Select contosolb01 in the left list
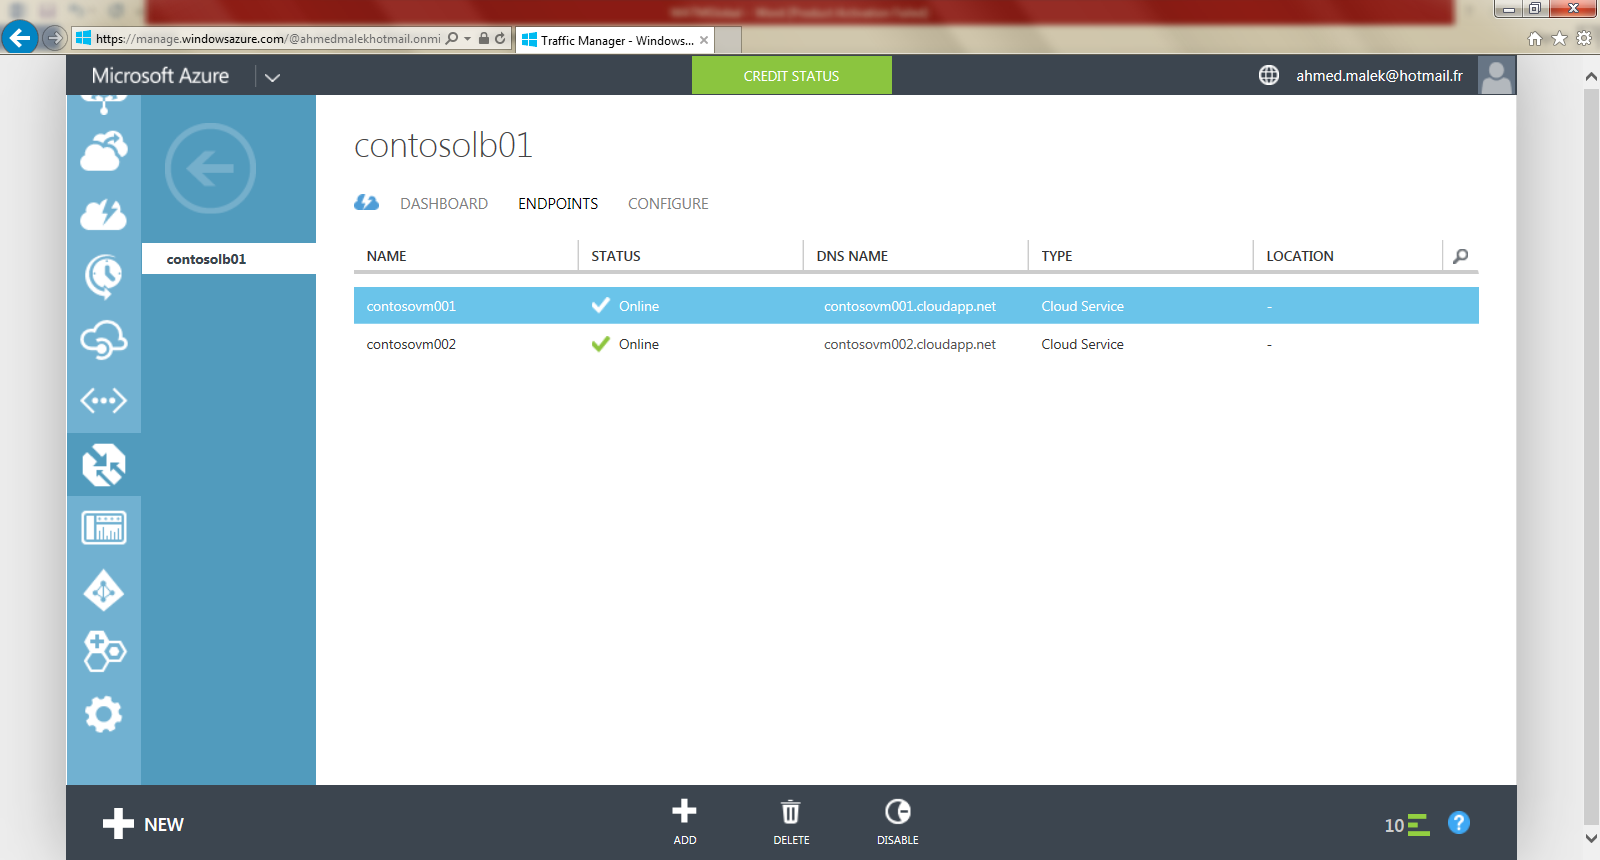The image size is (1600, 860). point(229,259)
